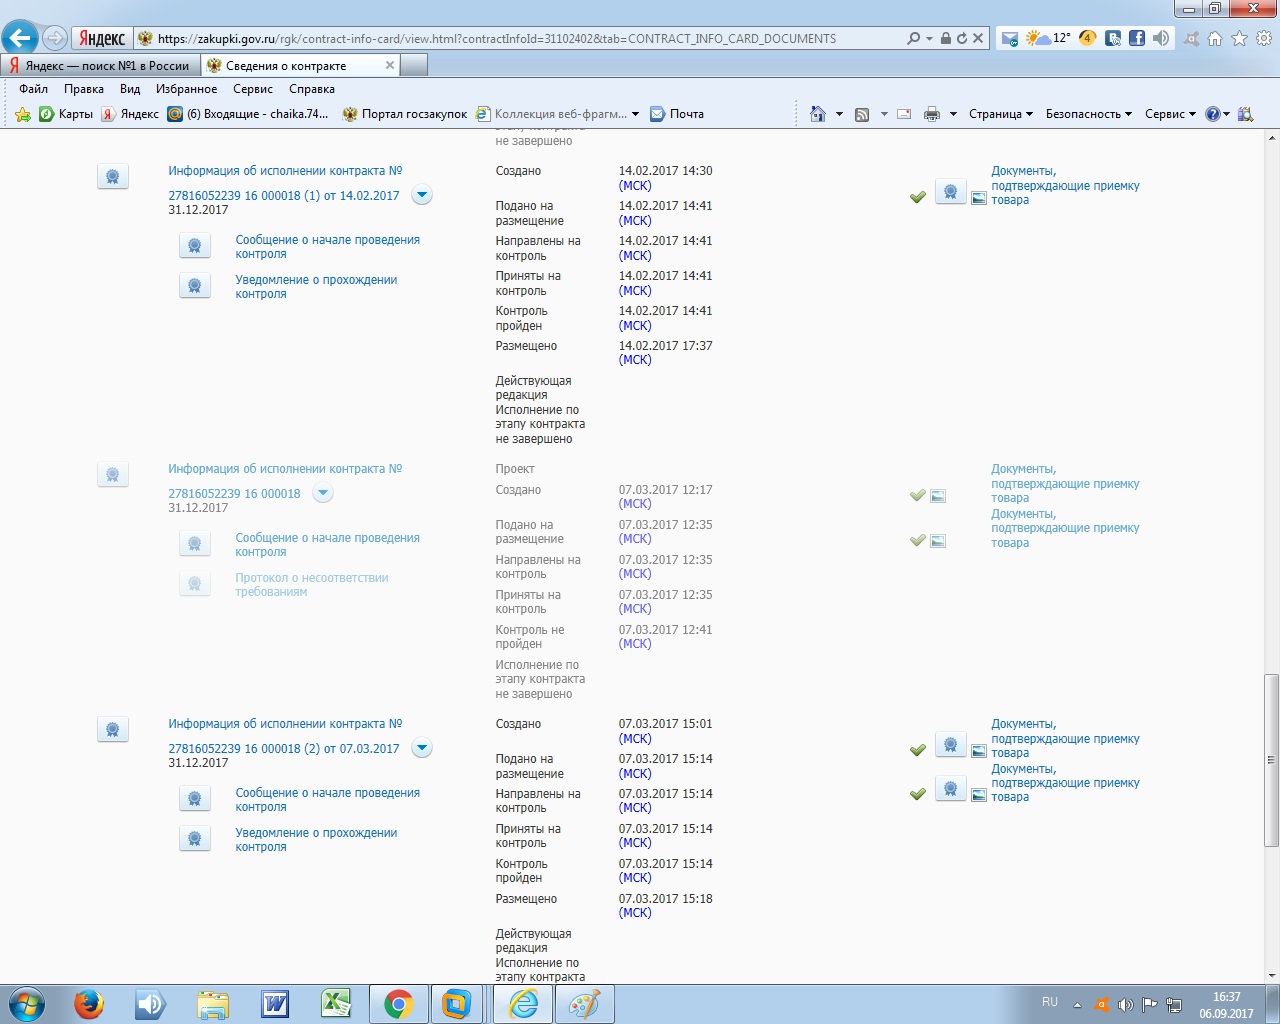Click the vertical scrollbar thumb

[x=1271, y=760]
